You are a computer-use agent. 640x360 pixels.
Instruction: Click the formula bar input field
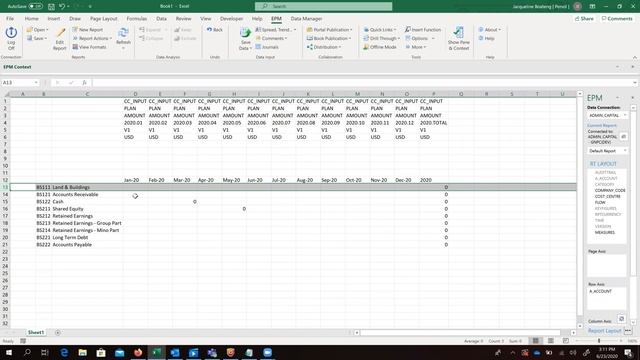click(x=362, y=82)
